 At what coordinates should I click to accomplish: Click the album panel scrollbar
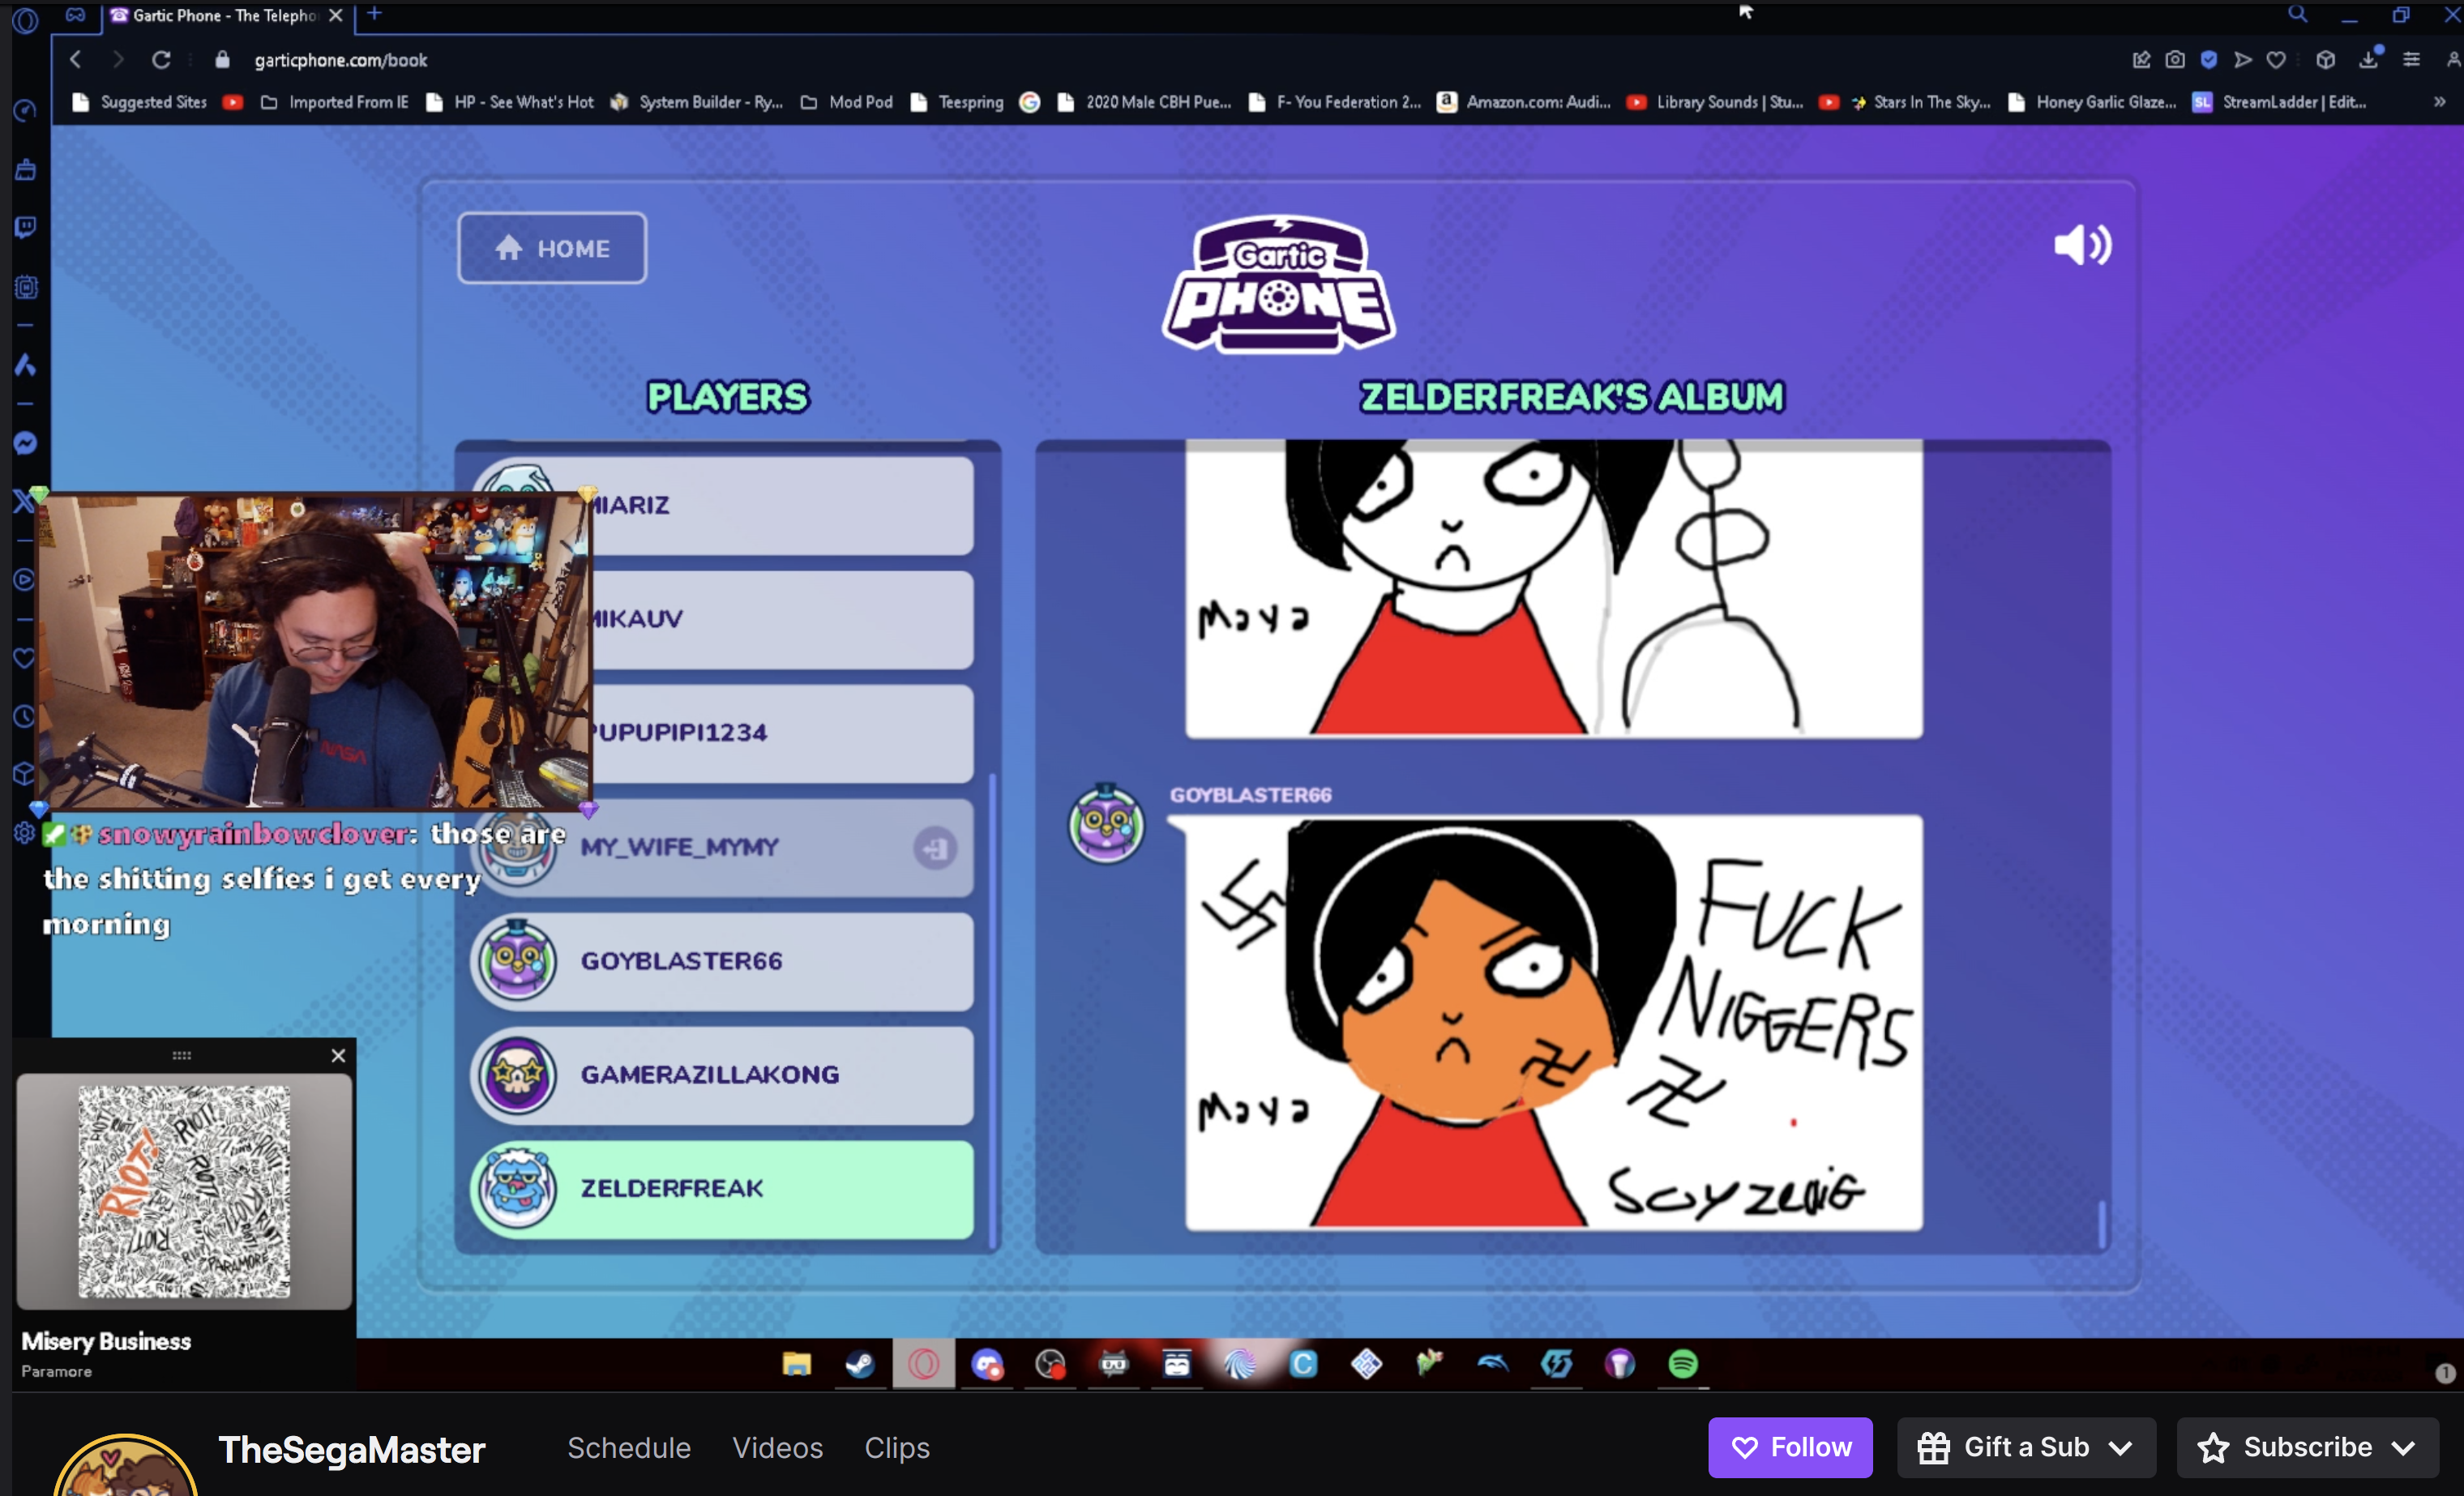click(2101, 1222)
